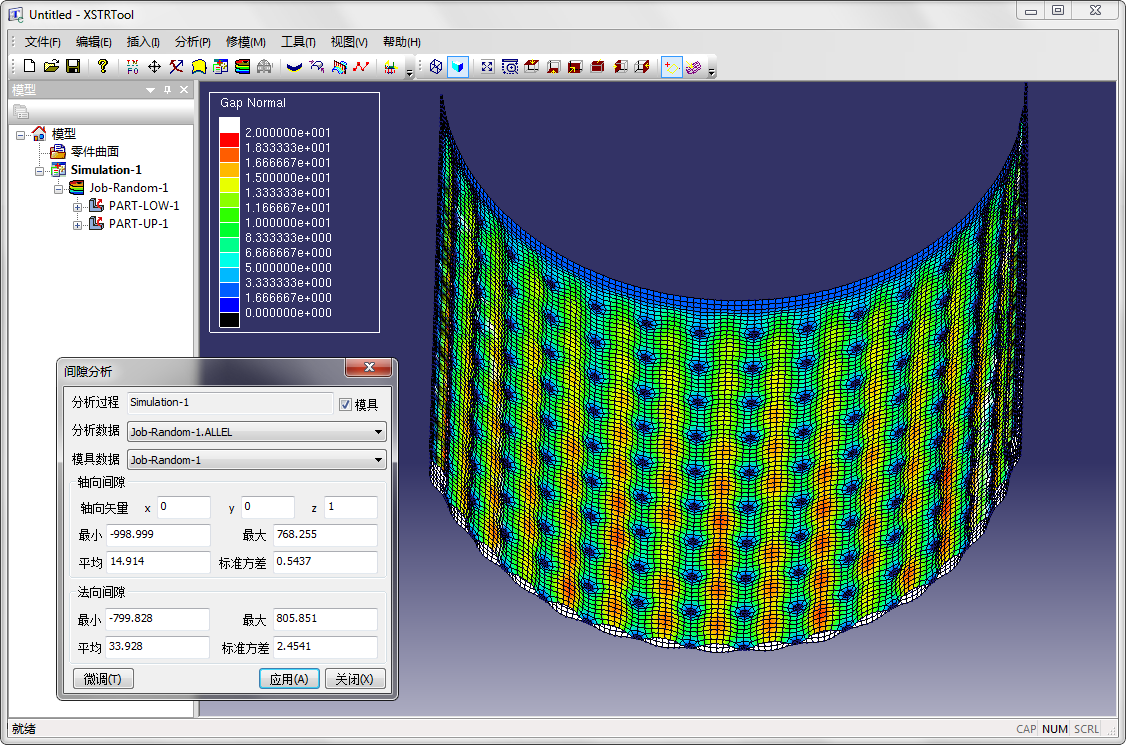Click the 应用(A) button

[x=289, y=679]
